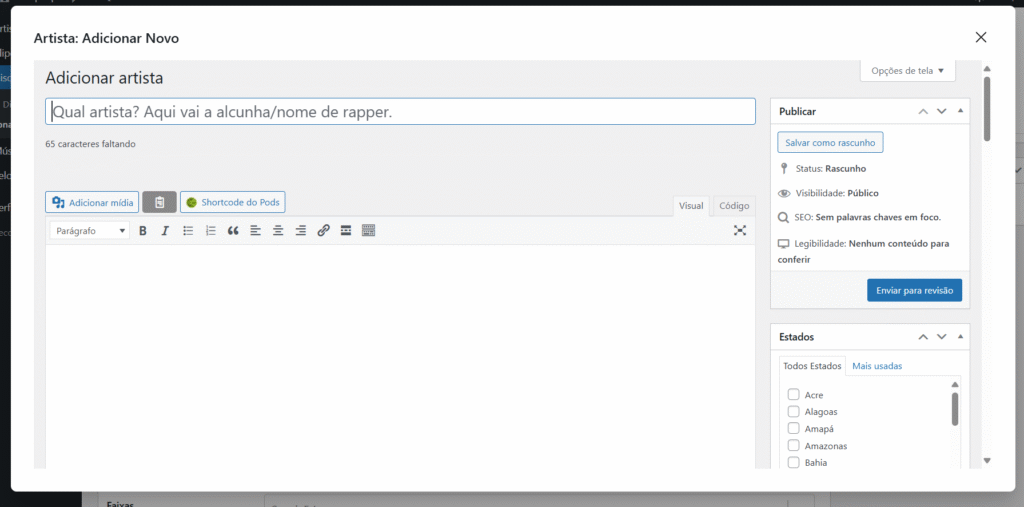
Task: Expand the Opções de tela panel
Action: [x=907, y=71]
